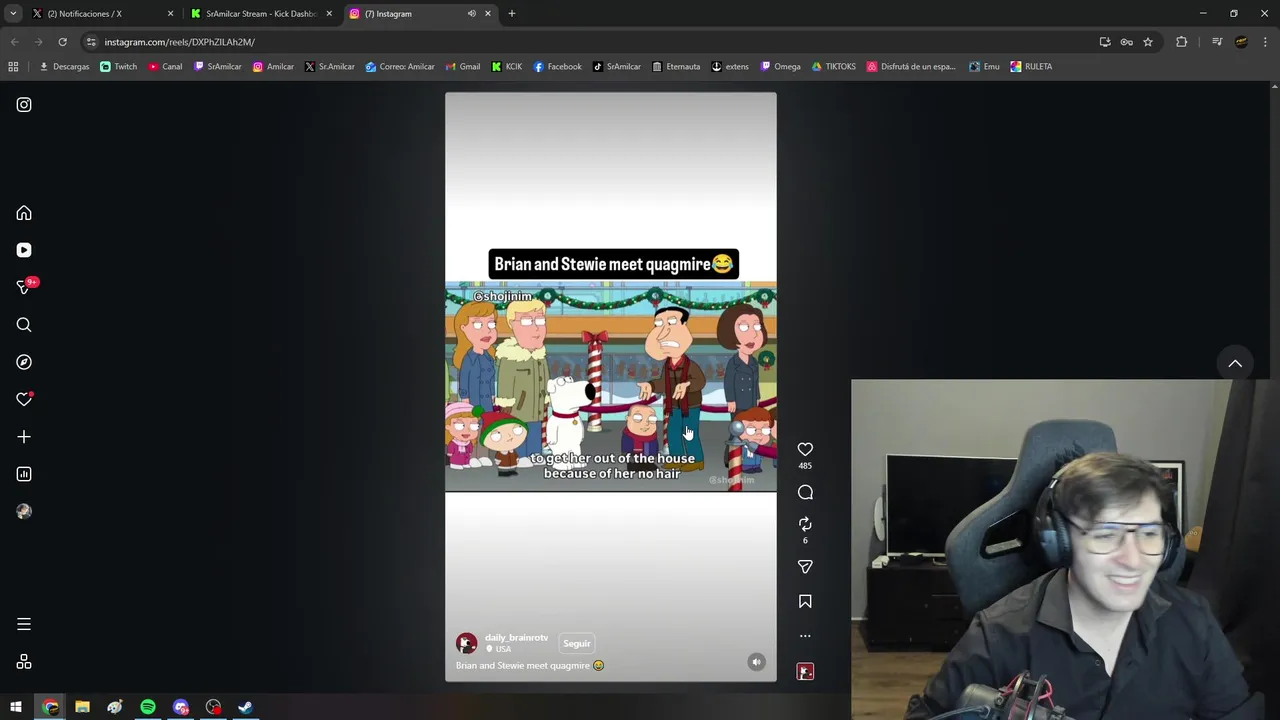Open the audio thumbnail below the reel options

[x=805, y=672]
